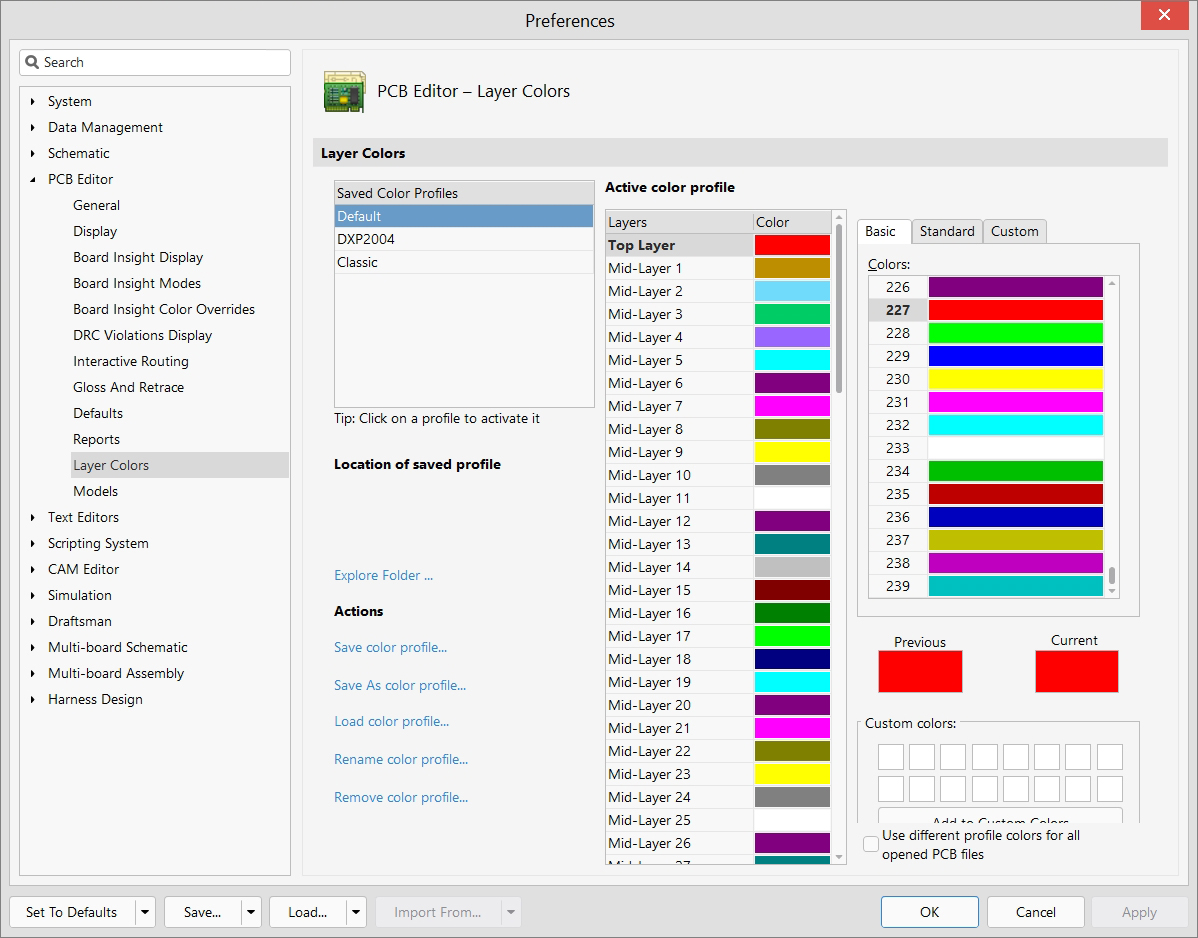Click Save color profile link
The image size is (1198, 938).
click(x=390, y=647)
